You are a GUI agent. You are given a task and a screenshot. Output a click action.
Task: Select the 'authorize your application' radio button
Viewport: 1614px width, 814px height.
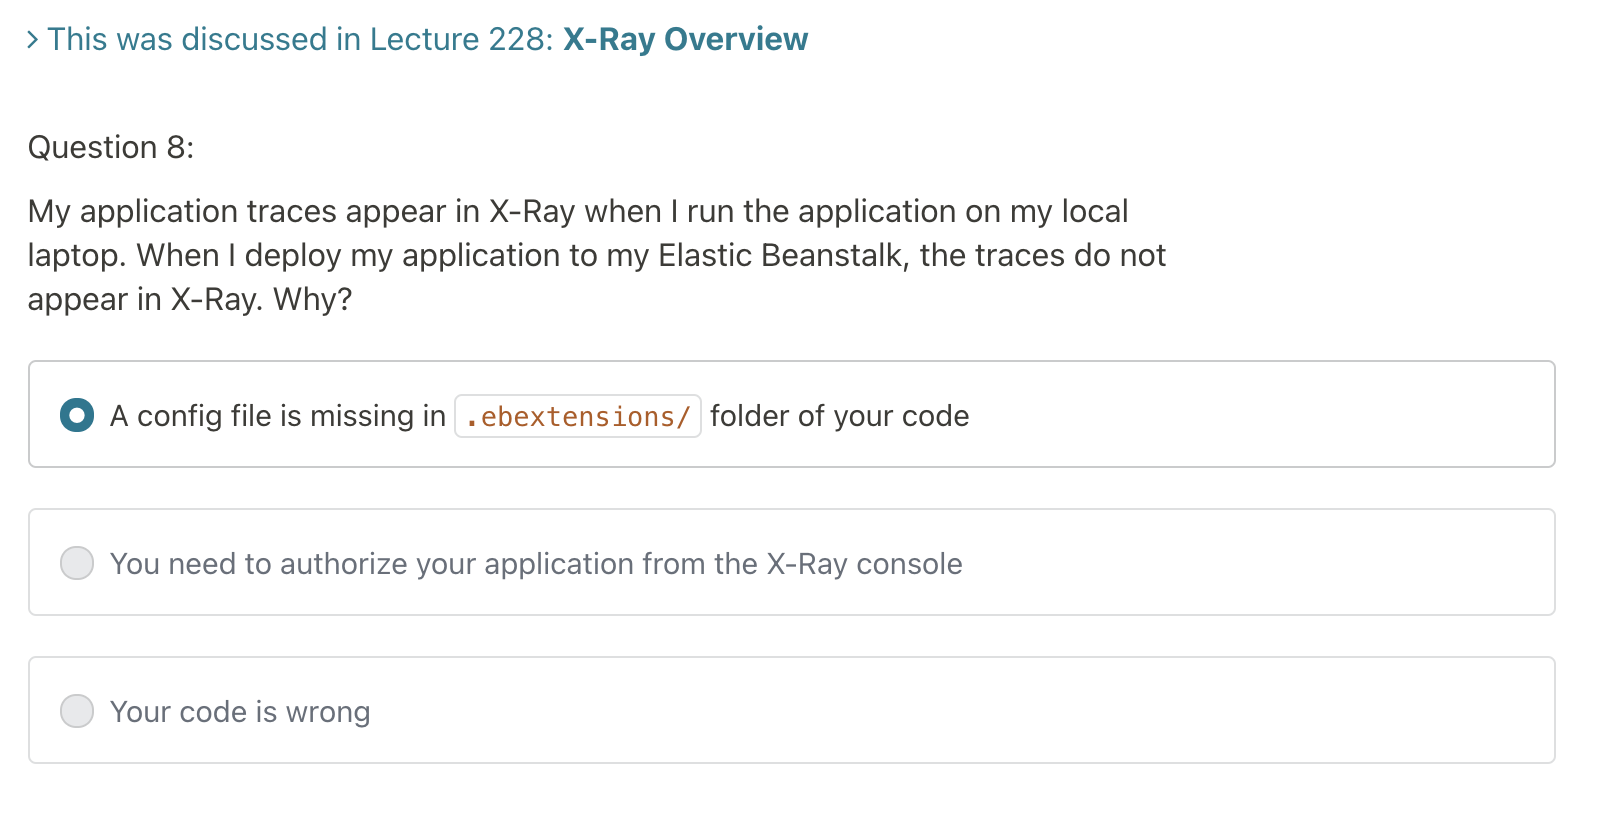[x=77, y=563]
